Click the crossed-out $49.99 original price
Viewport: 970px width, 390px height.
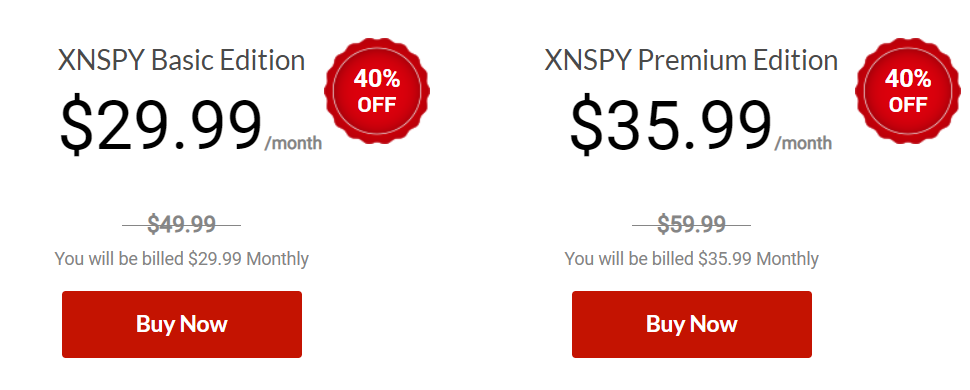[x=181, y=224]
